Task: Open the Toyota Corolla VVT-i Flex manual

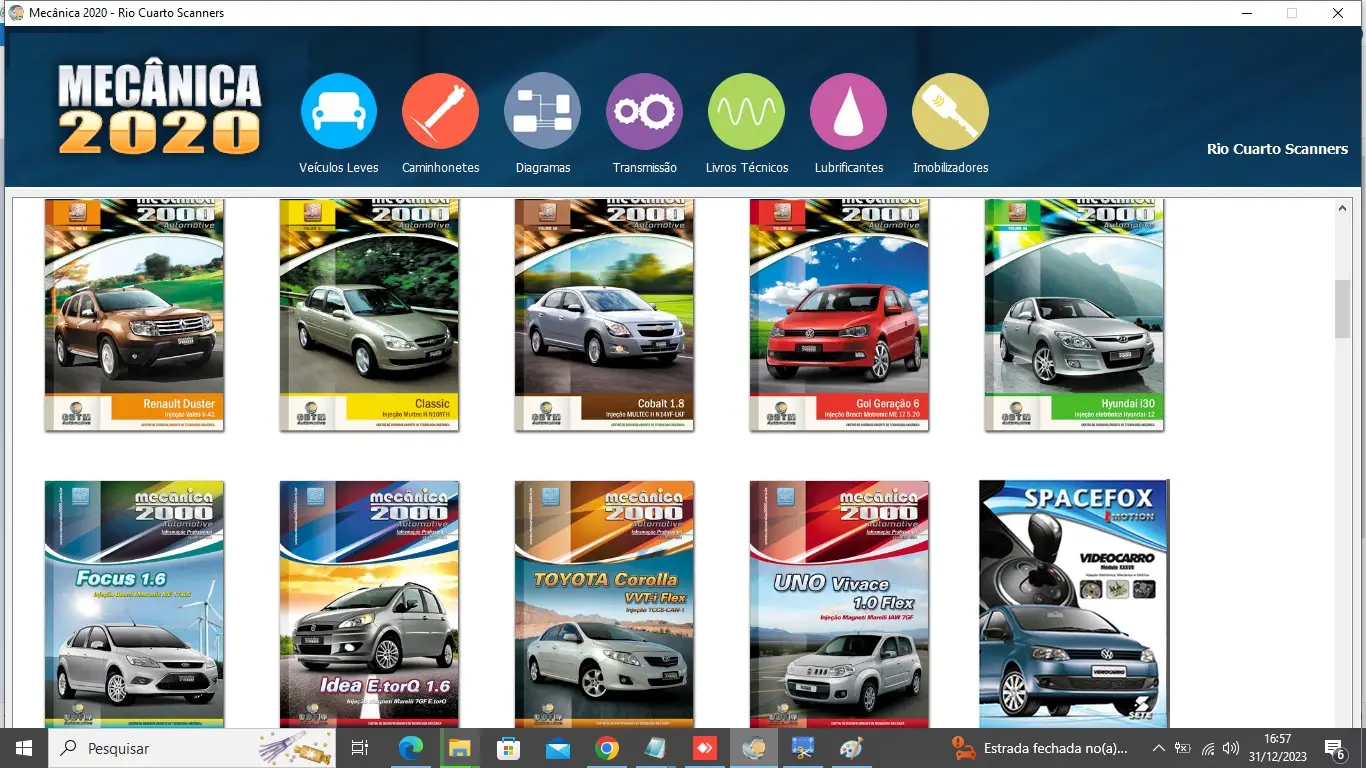Action: click(604, 603)
